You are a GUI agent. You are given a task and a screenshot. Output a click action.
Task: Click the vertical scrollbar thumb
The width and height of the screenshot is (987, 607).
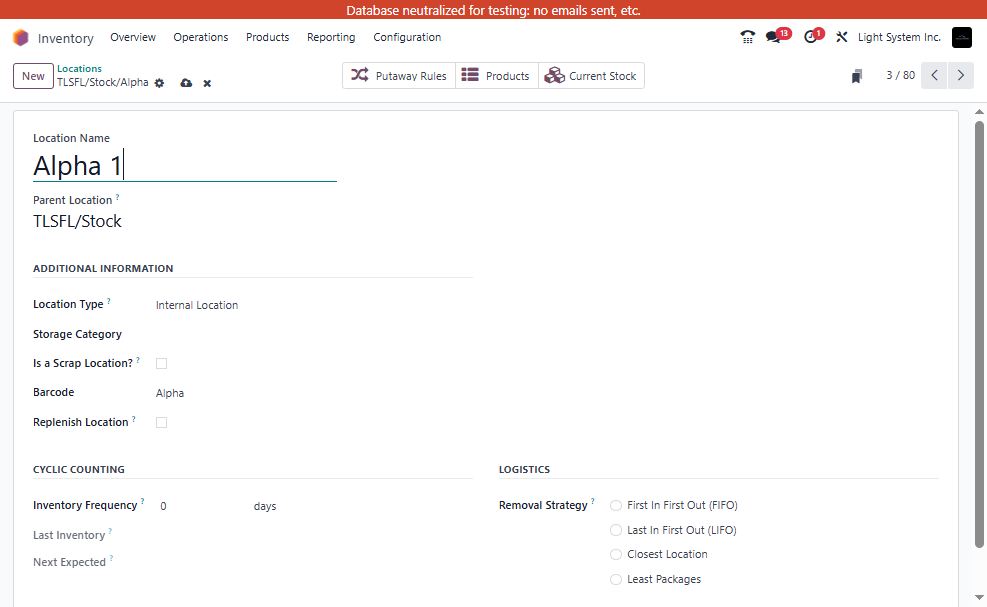979,334
